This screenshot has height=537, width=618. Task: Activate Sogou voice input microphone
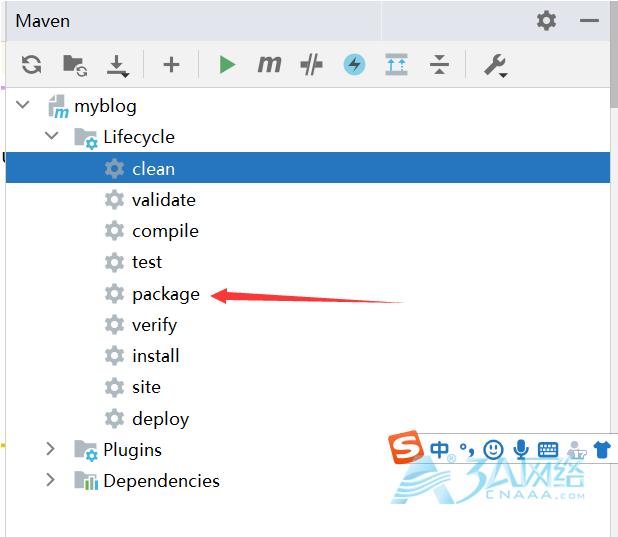[x=521, y=449]
